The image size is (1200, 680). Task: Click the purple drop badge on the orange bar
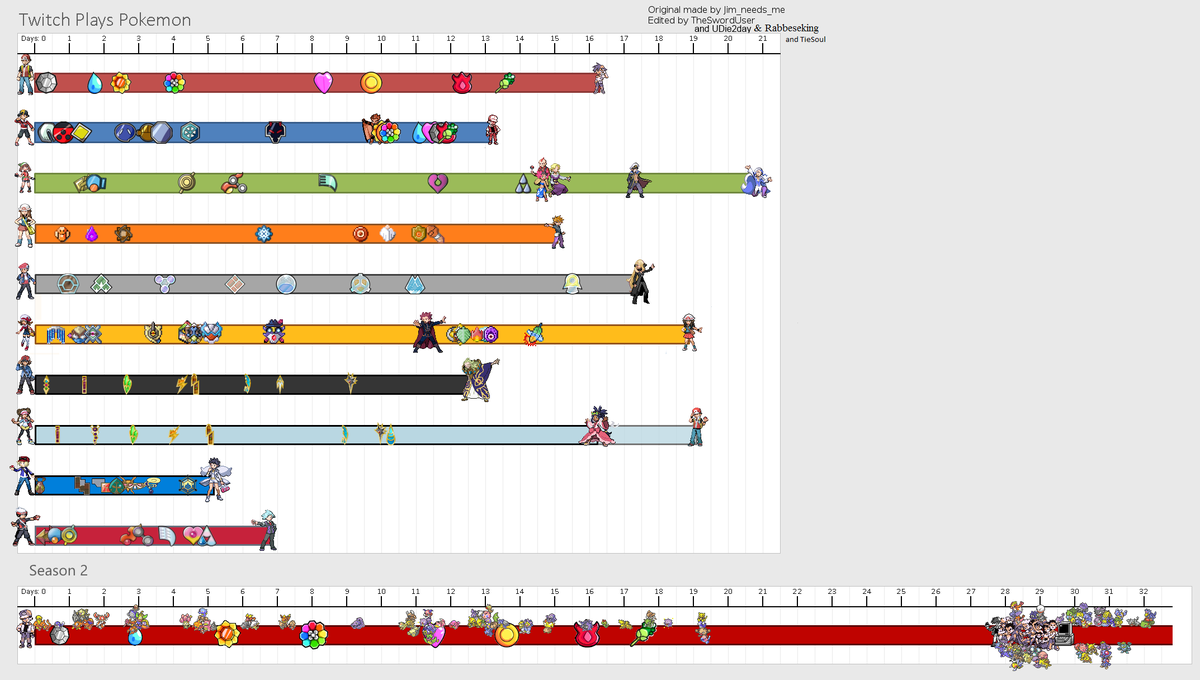(92, 234)
